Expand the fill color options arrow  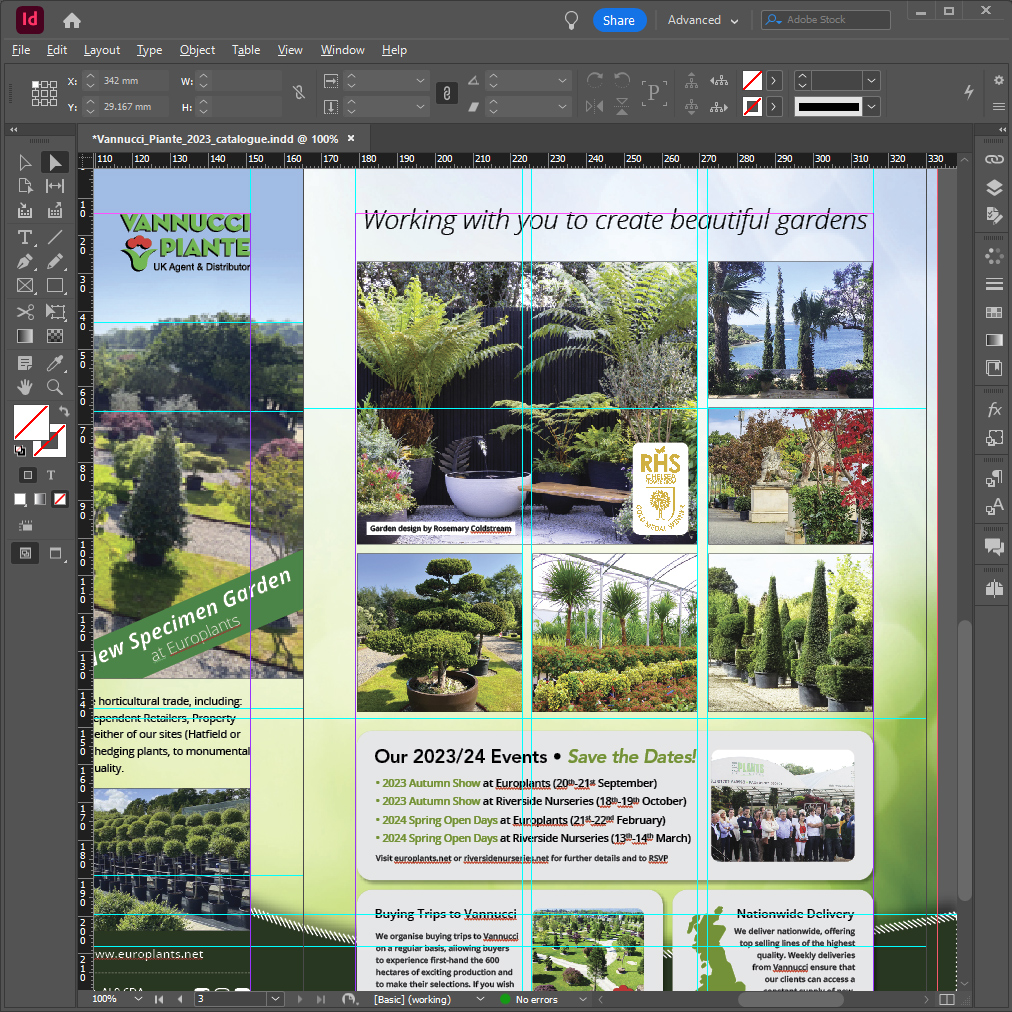click(x=773, y=81)
